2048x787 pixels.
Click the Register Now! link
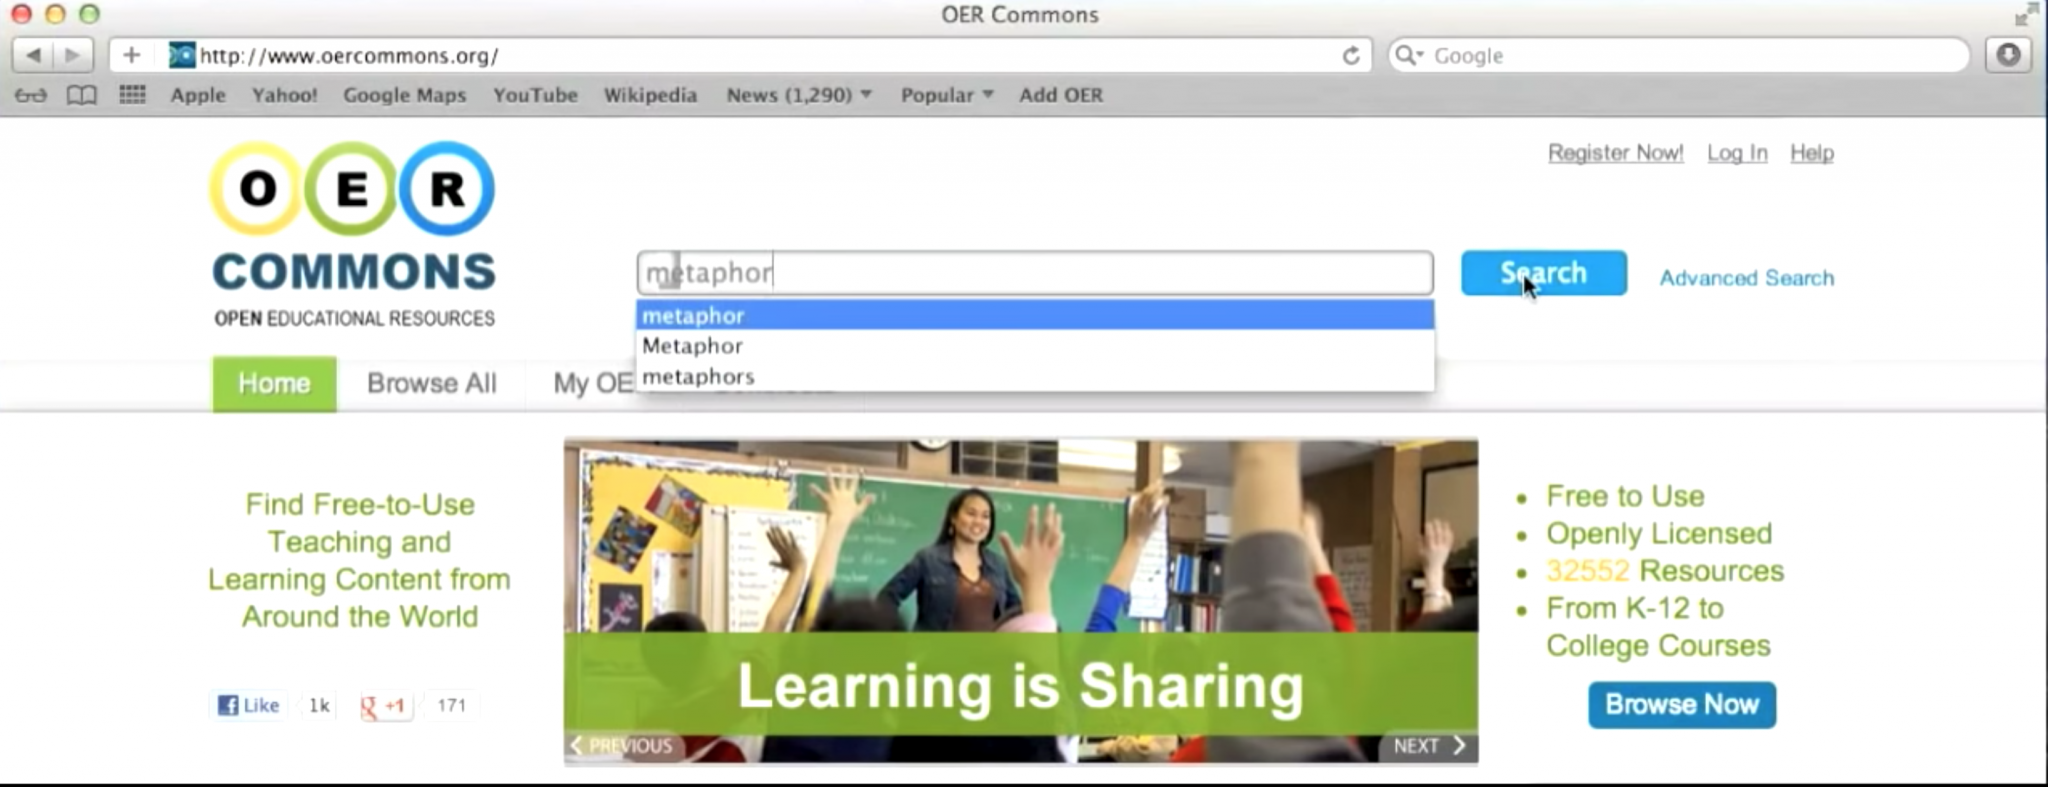(1615, 153)
